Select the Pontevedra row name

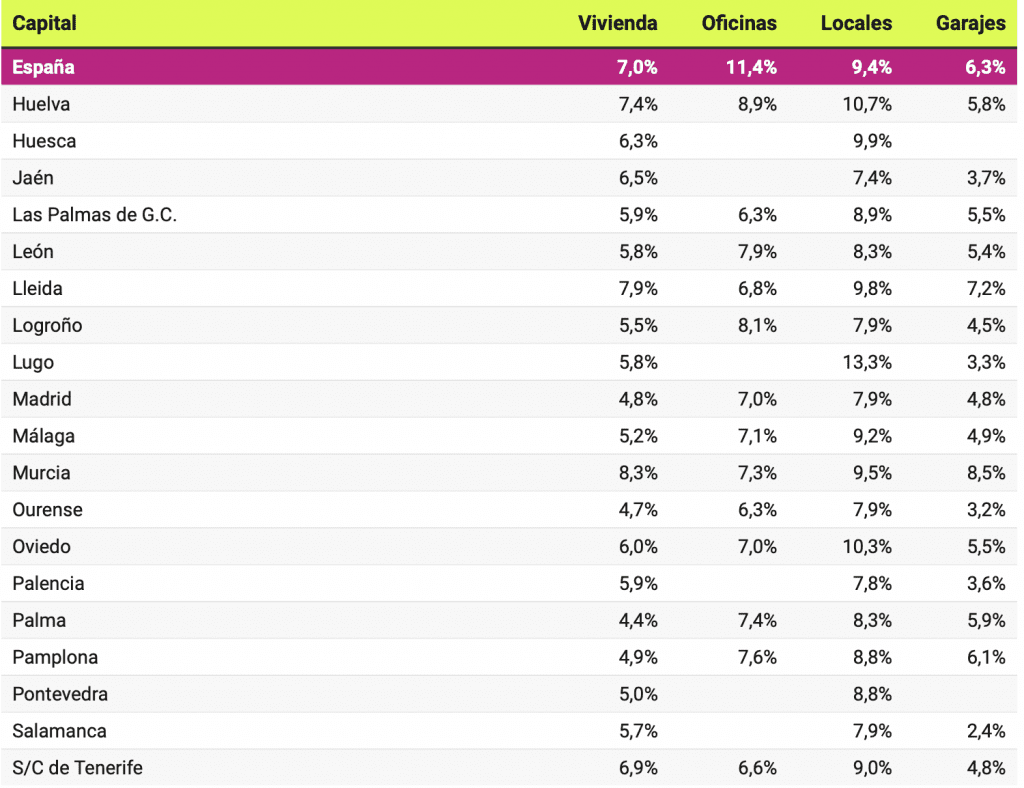(60, 694)
